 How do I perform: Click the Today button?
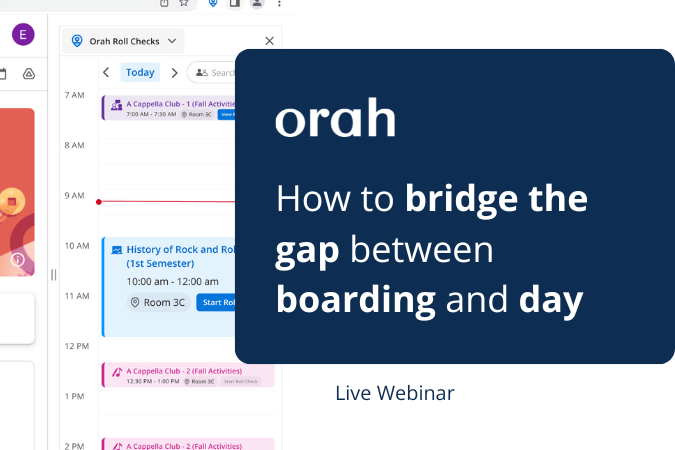pyautogui.click(x=140, y=72)
